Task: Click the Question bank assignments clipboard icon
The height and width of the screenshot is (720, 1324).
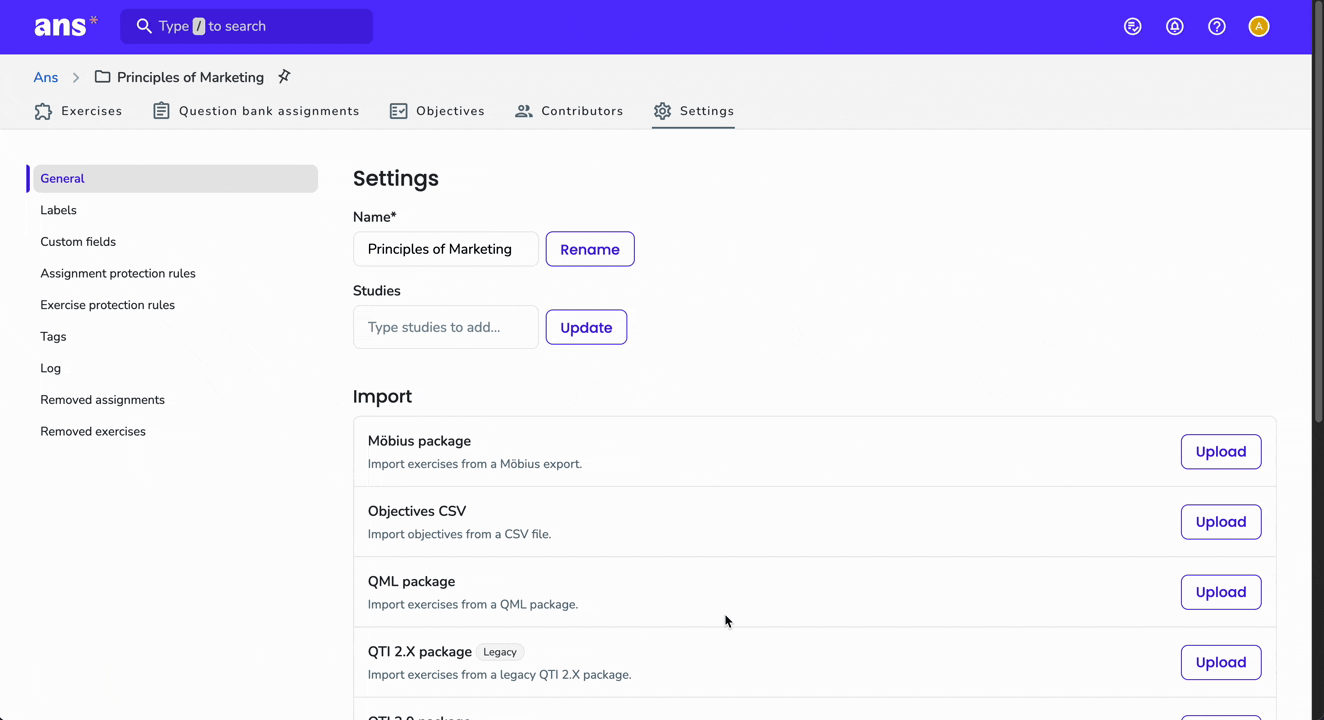Action: [161, 111]
